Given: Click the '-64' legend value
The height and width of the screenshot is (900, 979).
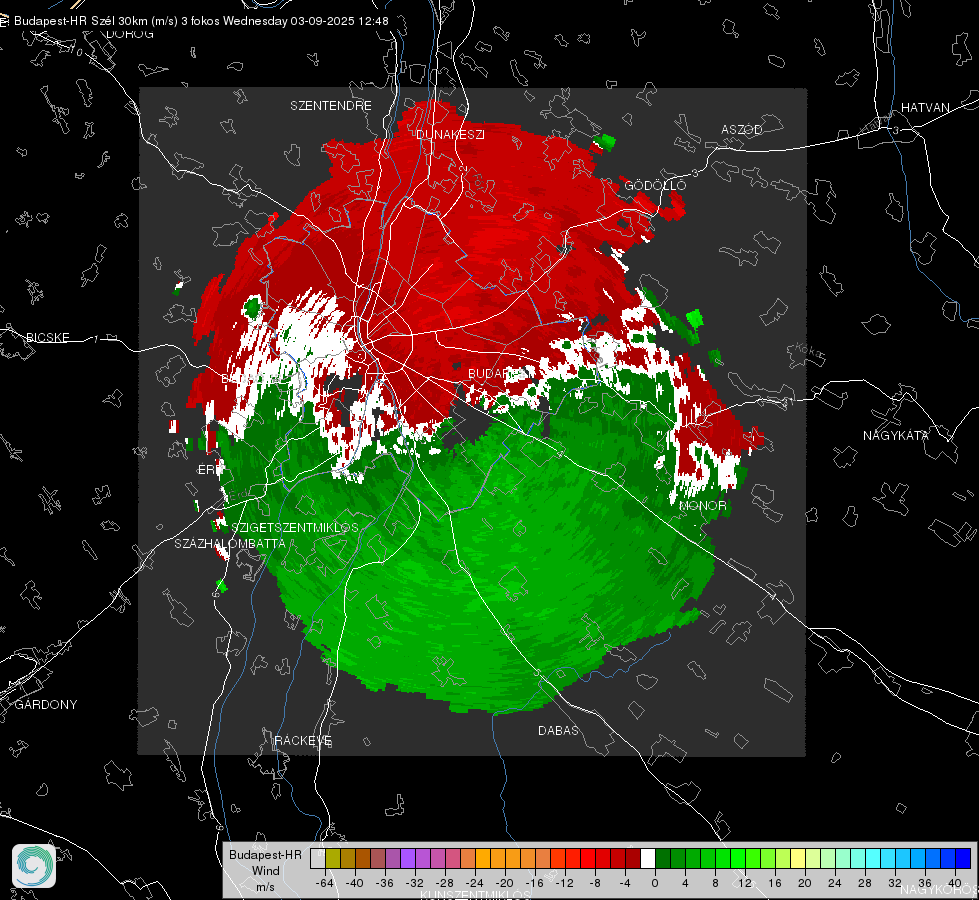Looking at the screenshot, I should pos(325,883).
